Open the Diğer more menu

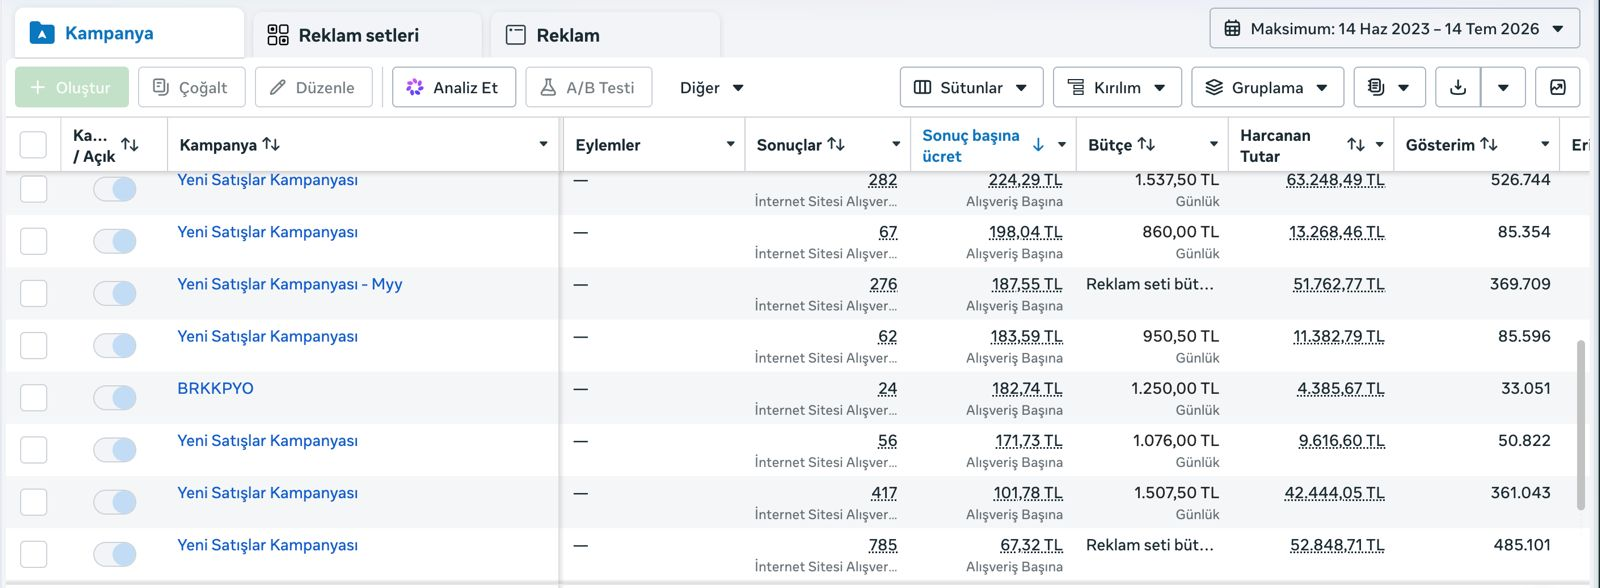(711, 88)
